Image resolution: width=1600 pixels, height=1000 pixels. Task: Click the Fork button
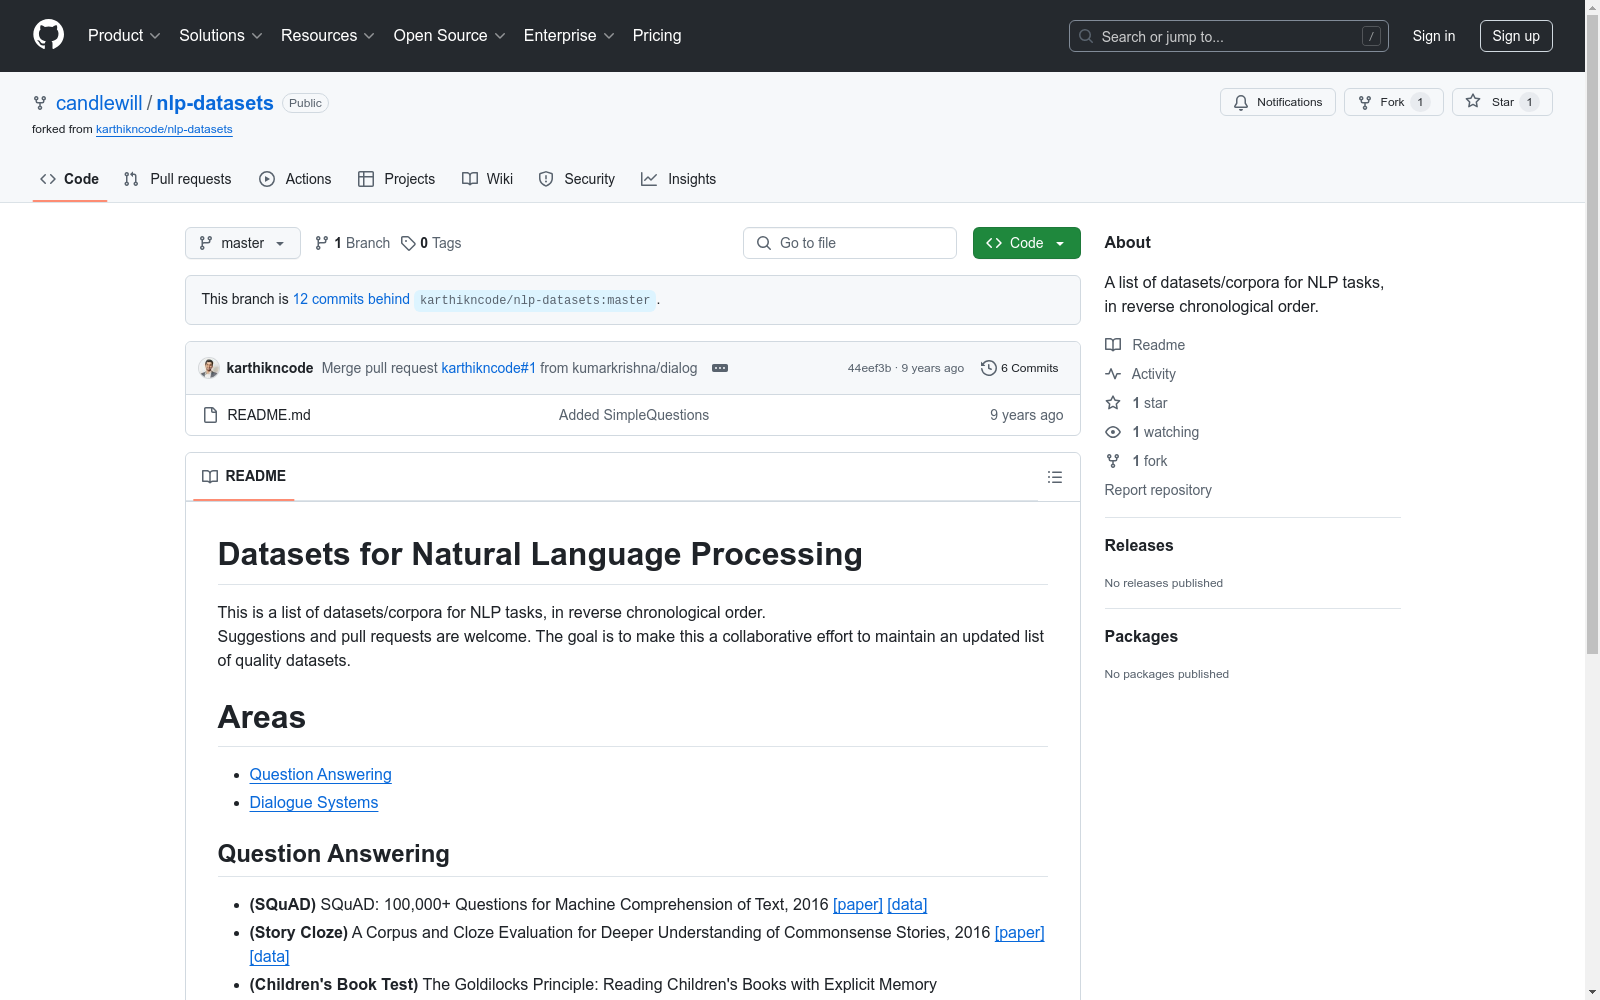click(1394, 102)
